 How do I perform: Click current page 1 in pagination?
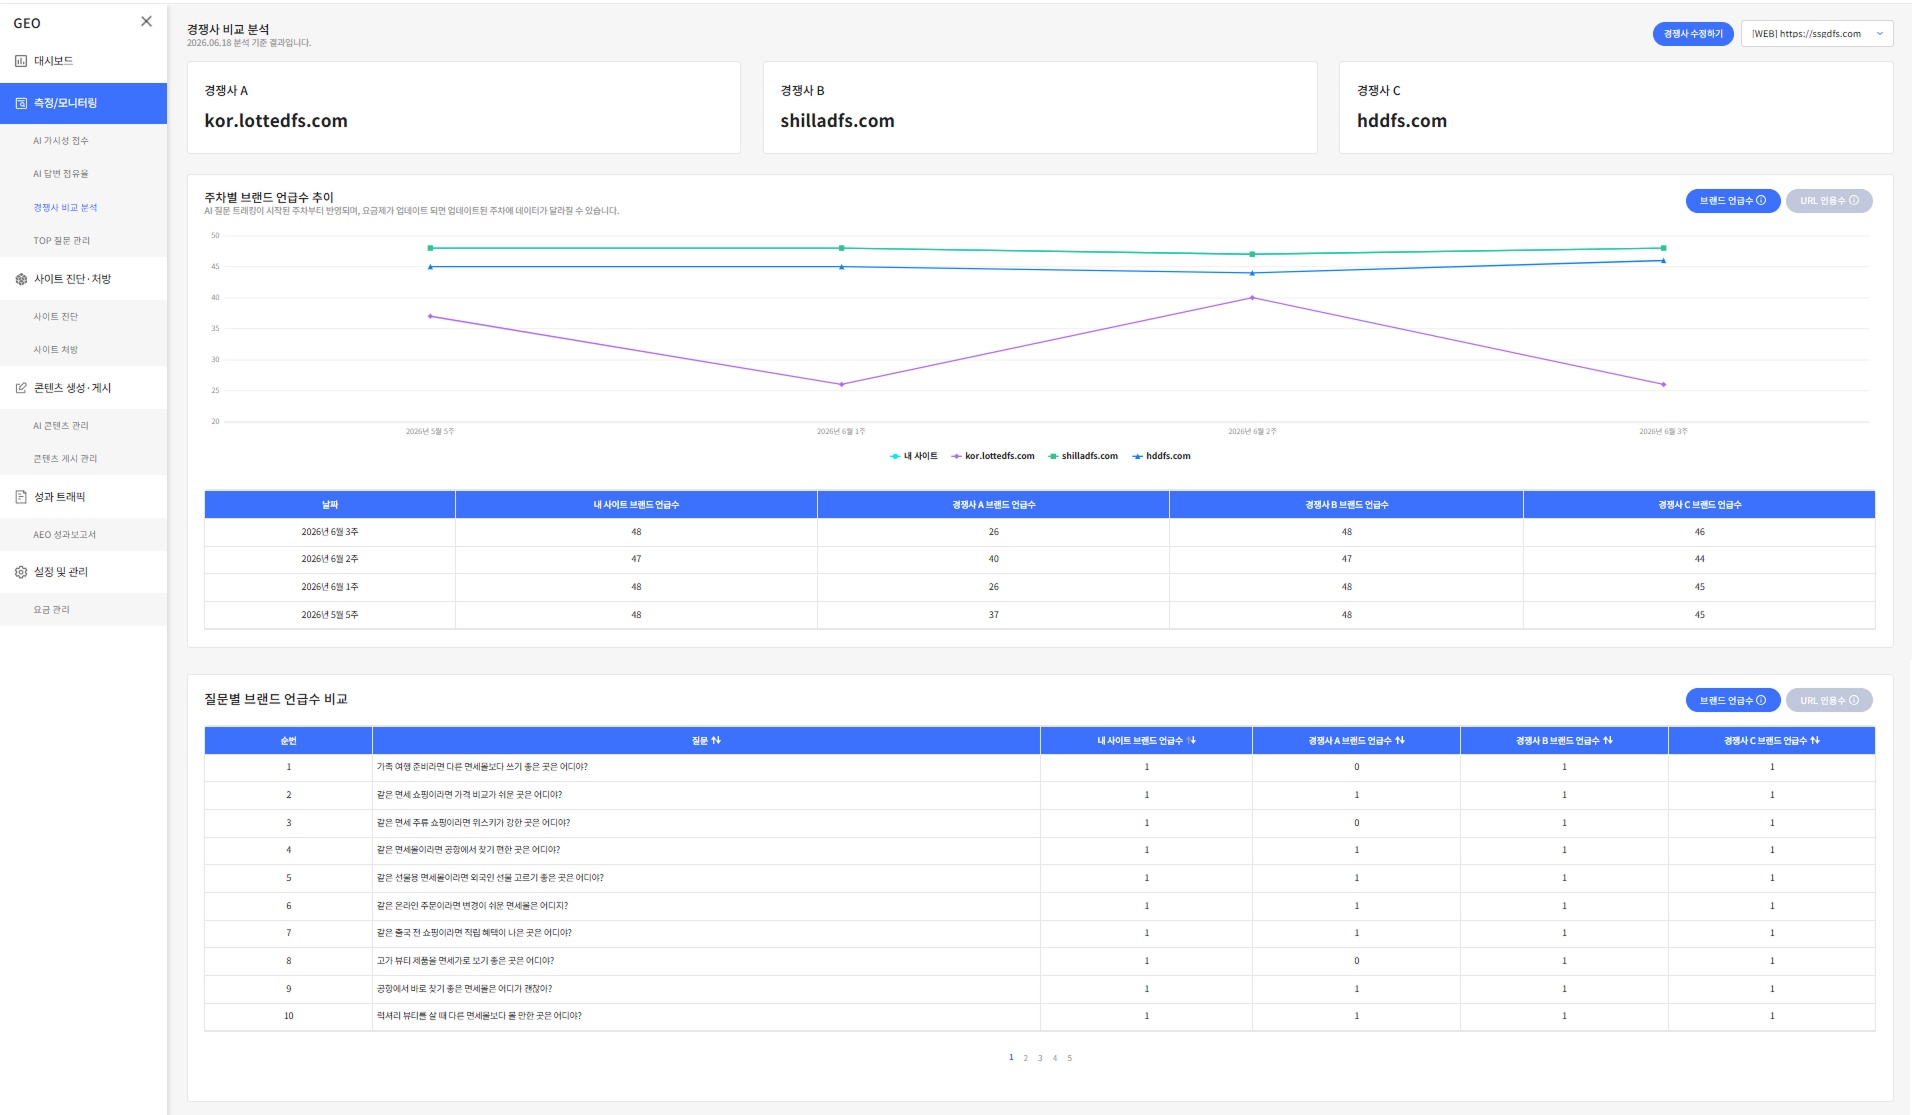(1011, 1057)
